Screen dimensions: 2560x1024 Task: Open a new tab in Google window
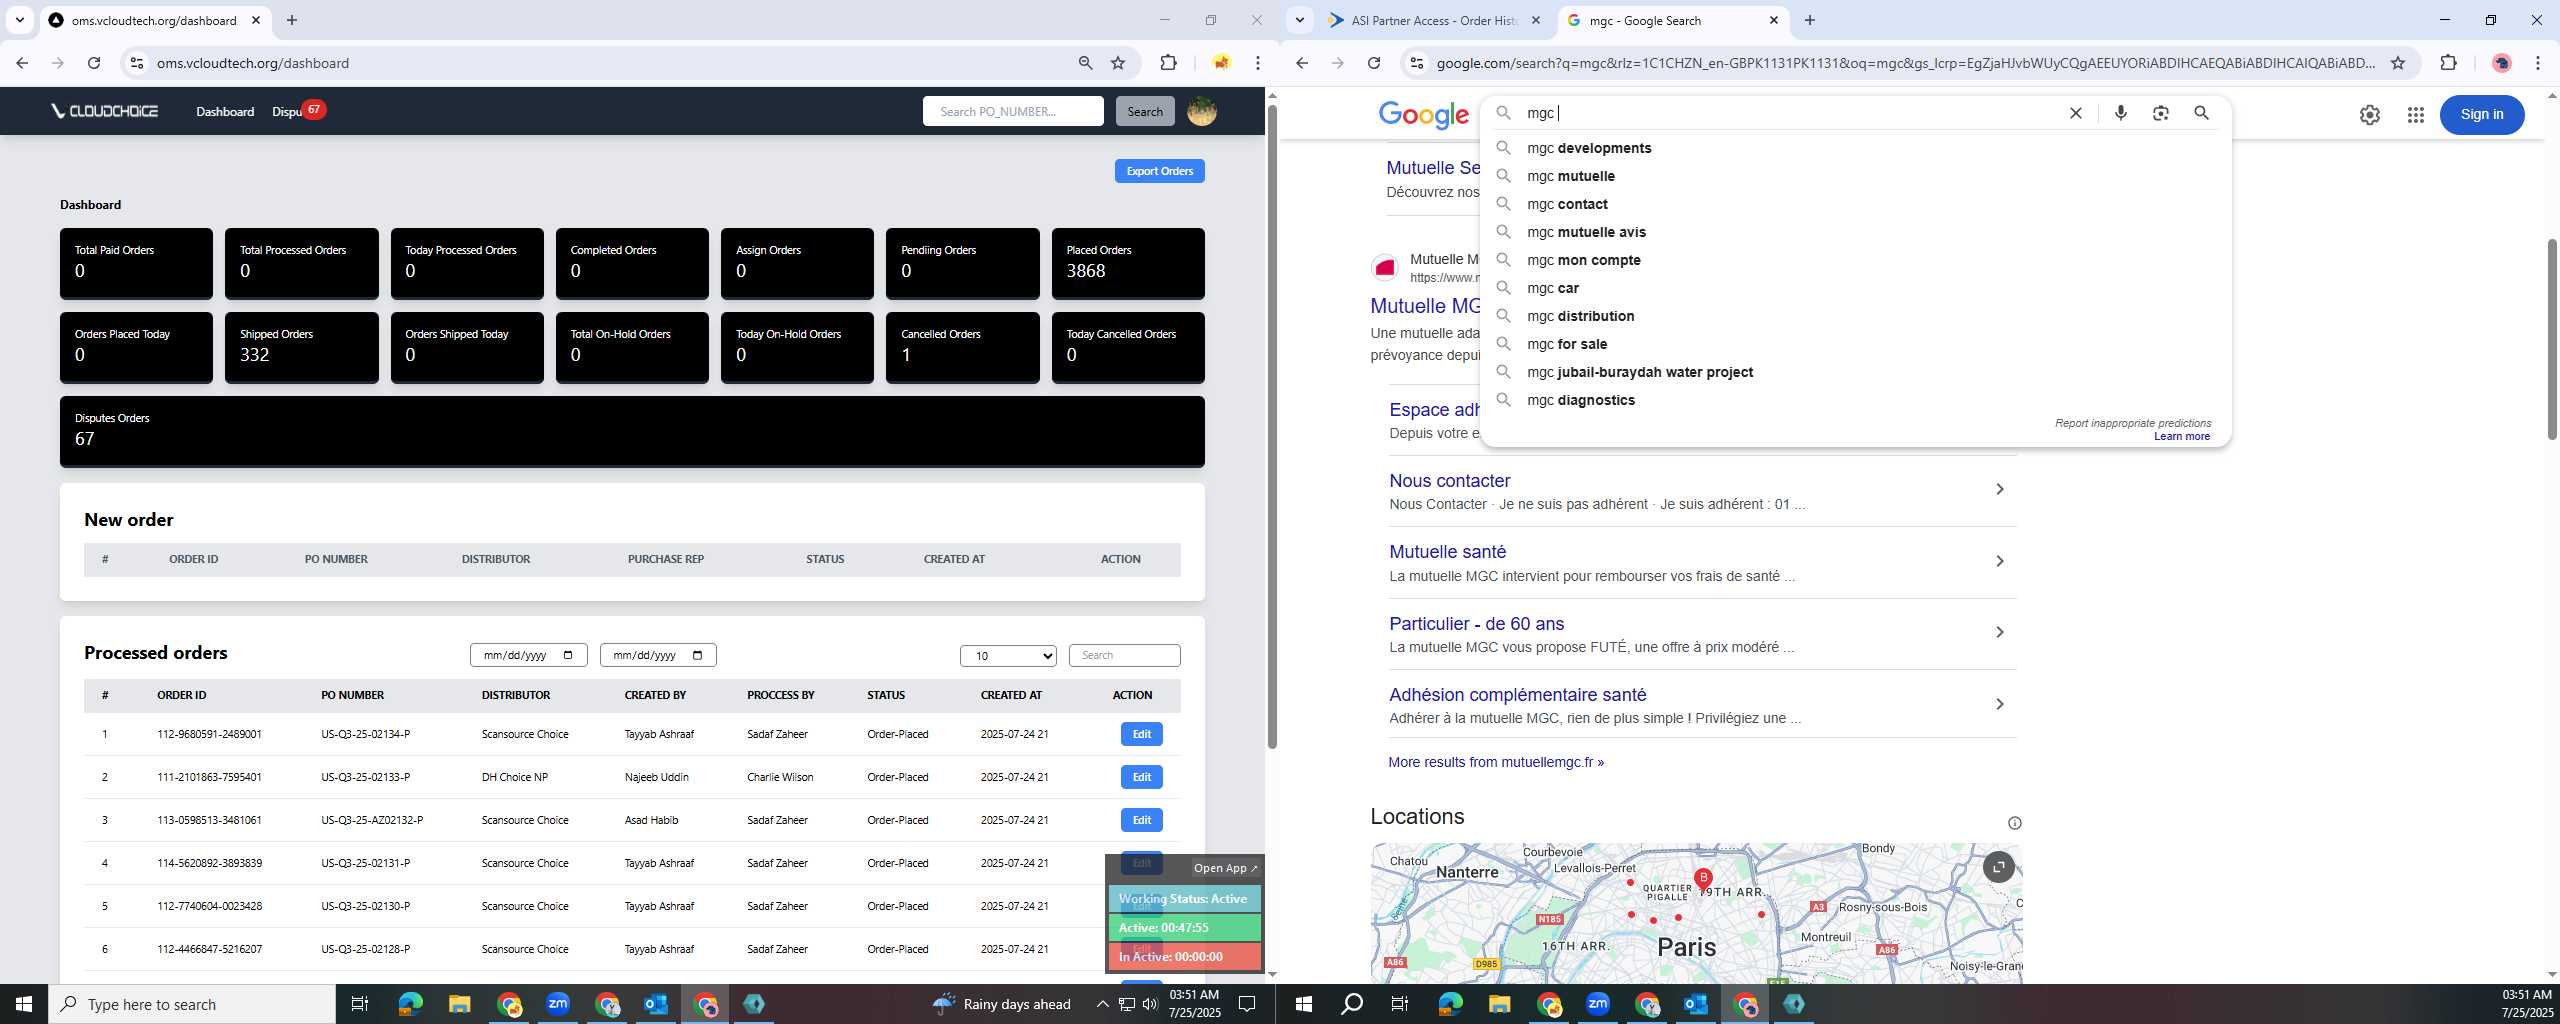(1810, 20)
